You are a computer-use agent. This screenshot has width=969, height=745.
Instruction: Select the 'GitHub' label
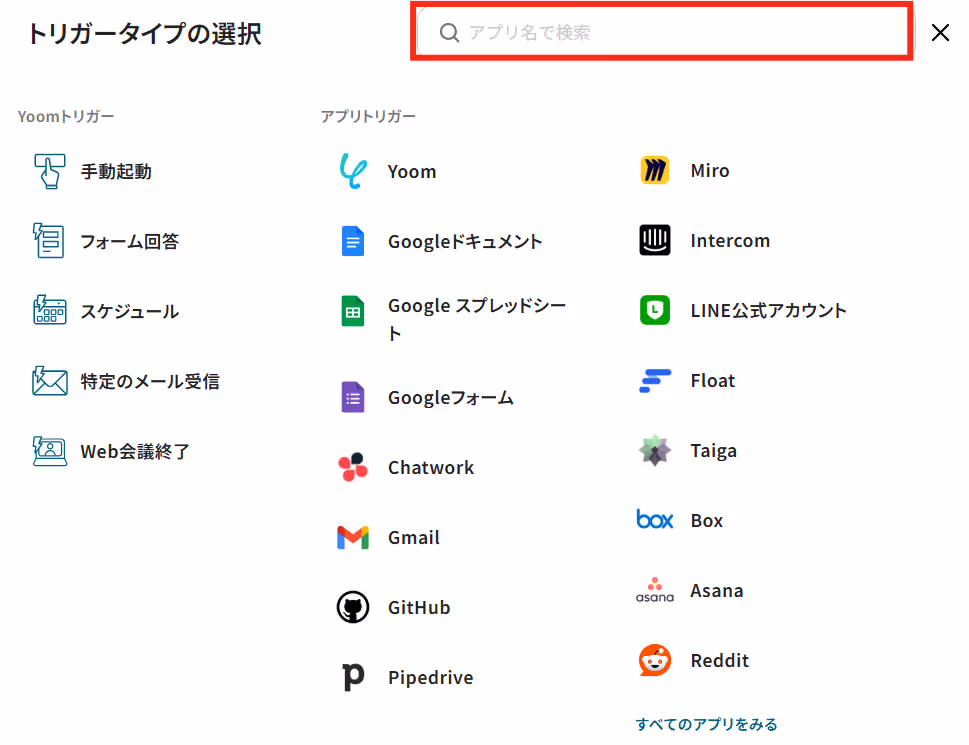419,607
